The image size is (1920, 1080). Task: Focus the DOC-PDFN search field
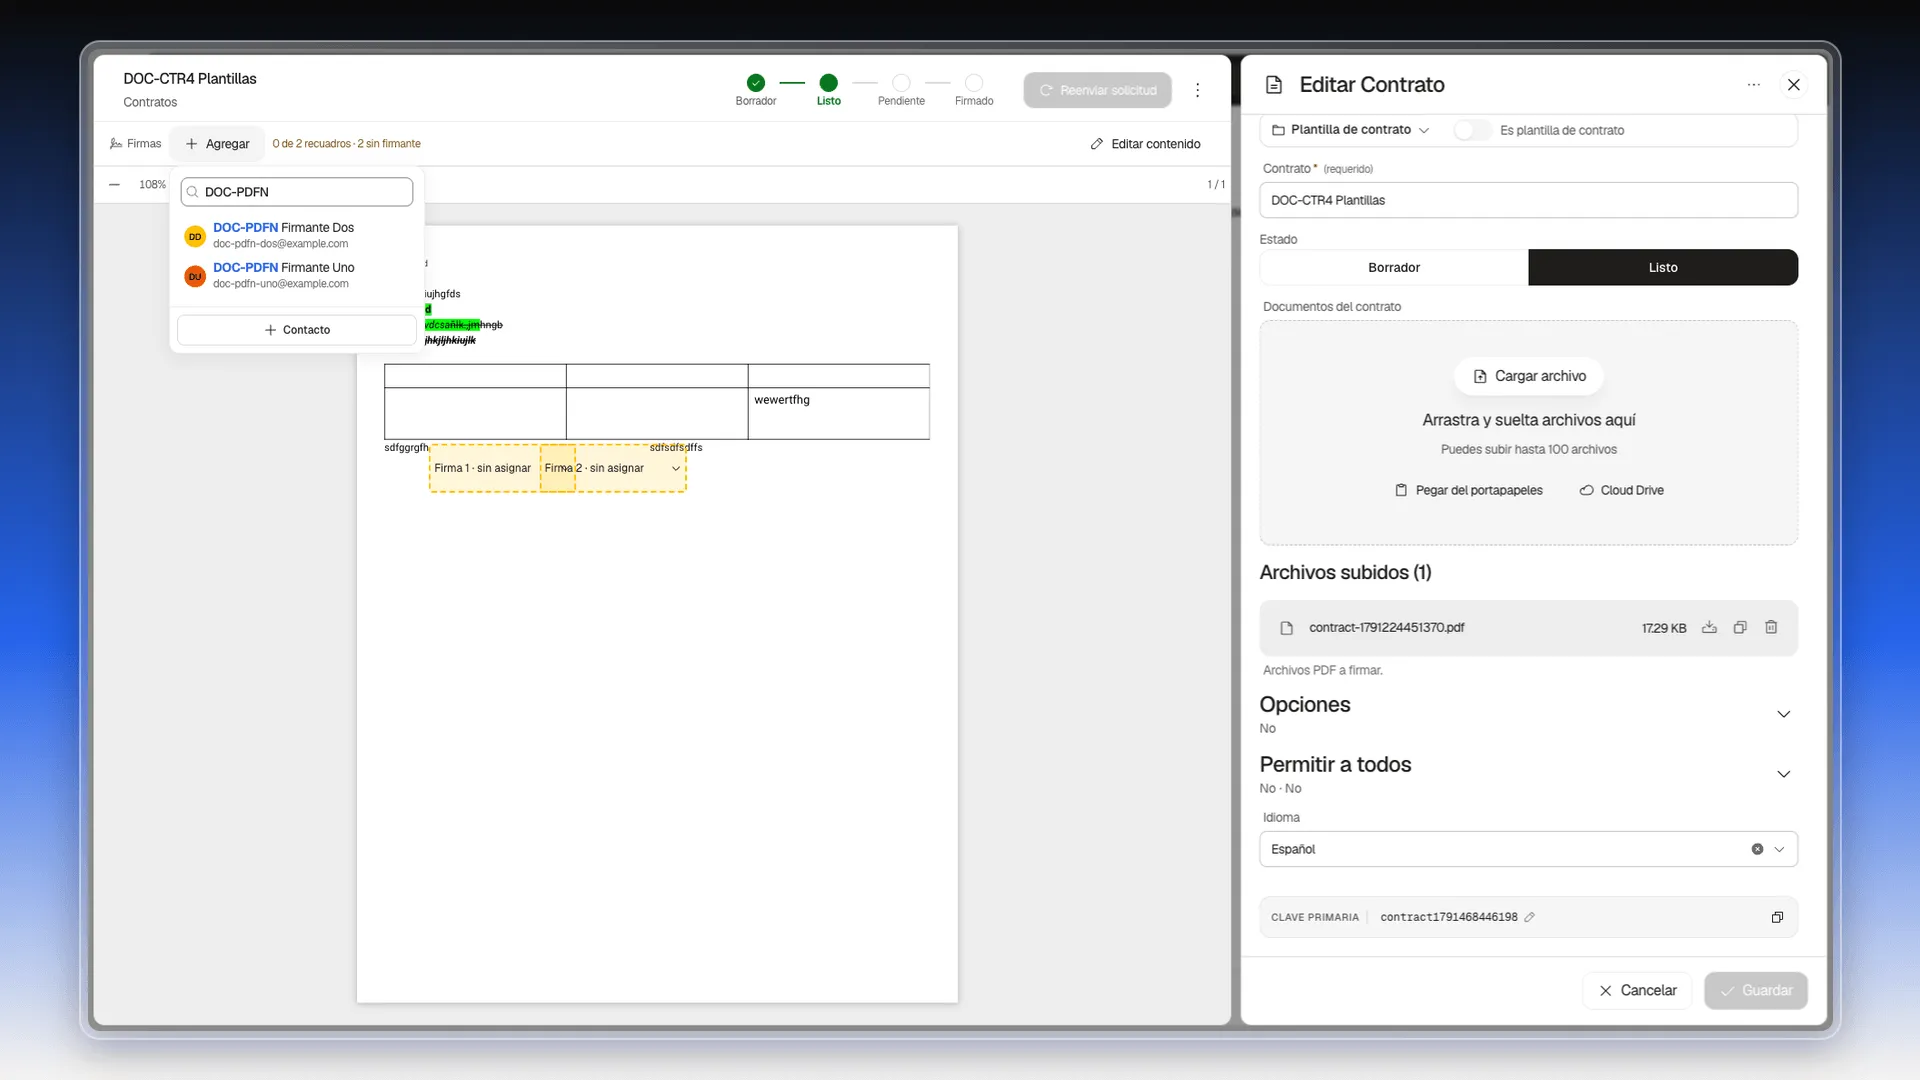297,192
